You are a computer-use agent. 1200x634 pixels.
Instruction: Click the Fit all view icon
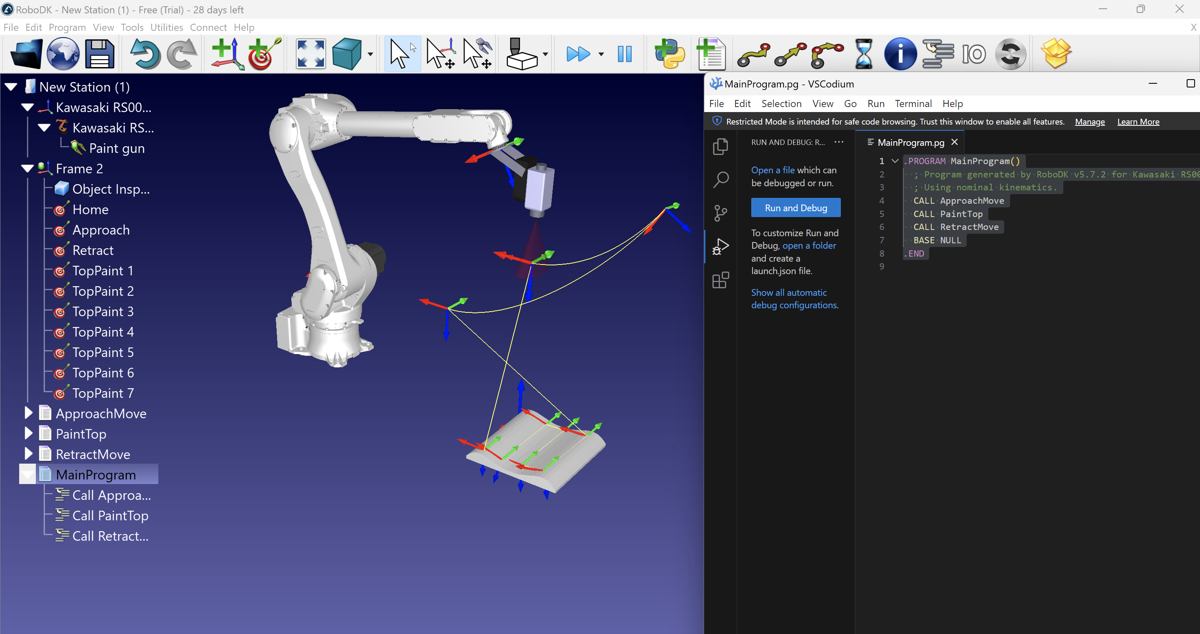coord(311,54)
